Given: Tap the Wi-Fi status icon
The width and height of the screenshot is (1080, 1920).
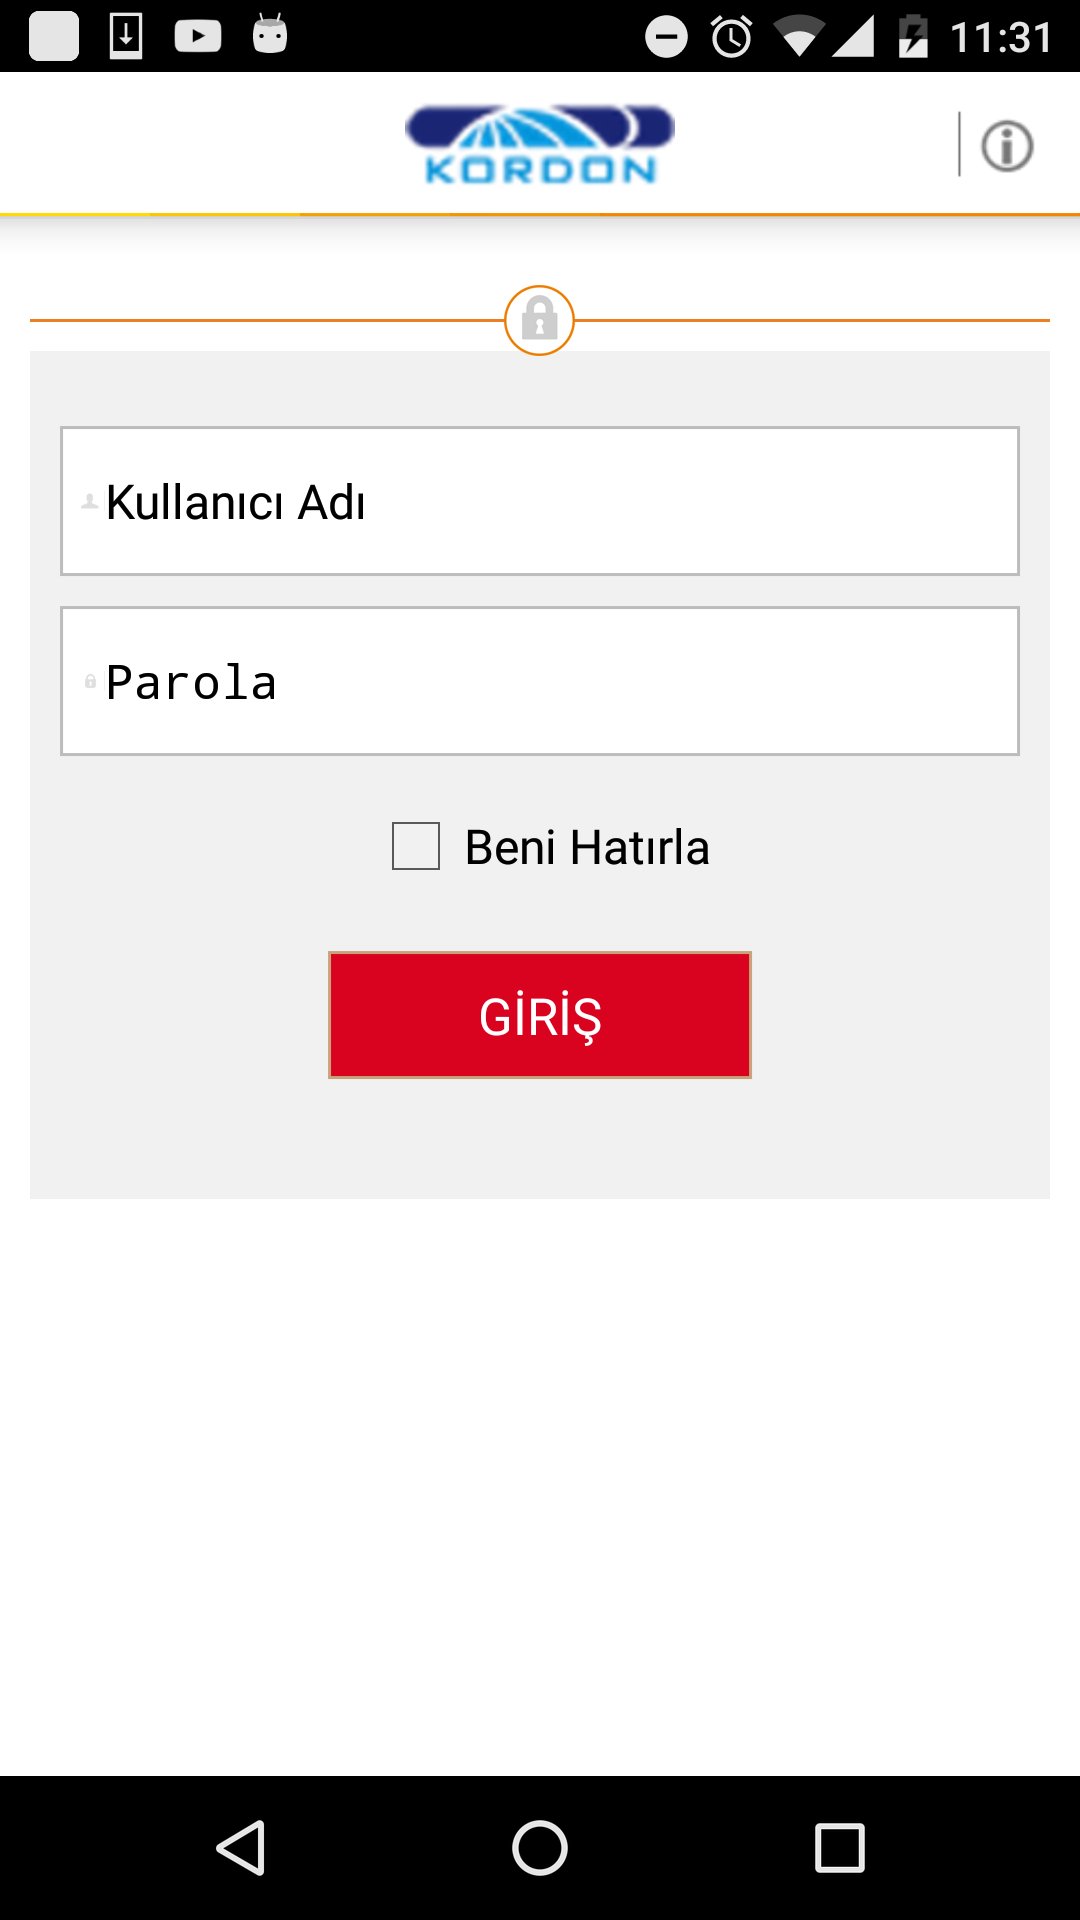Looking at the screenshot, I should (798, 38).
